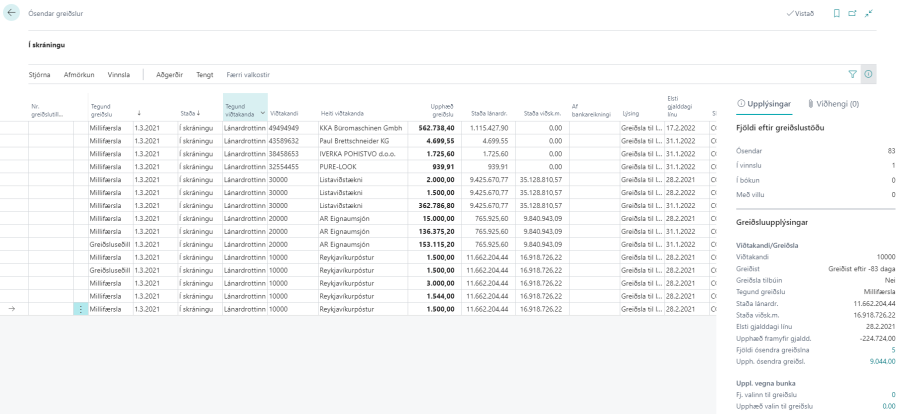
Task: Open page in new window icon
Action: [852, 12]
